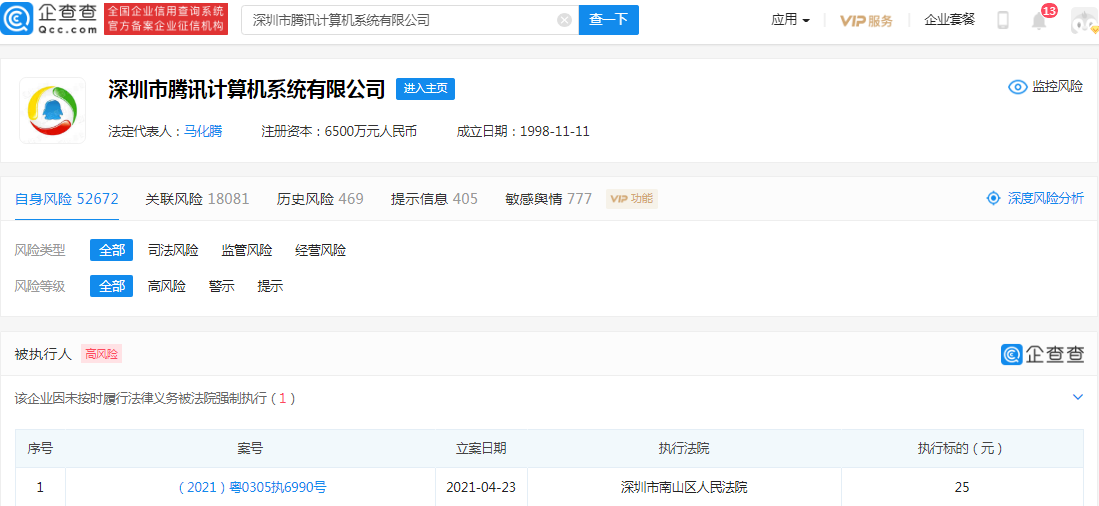Filter by 警示 level

point(221,286)
